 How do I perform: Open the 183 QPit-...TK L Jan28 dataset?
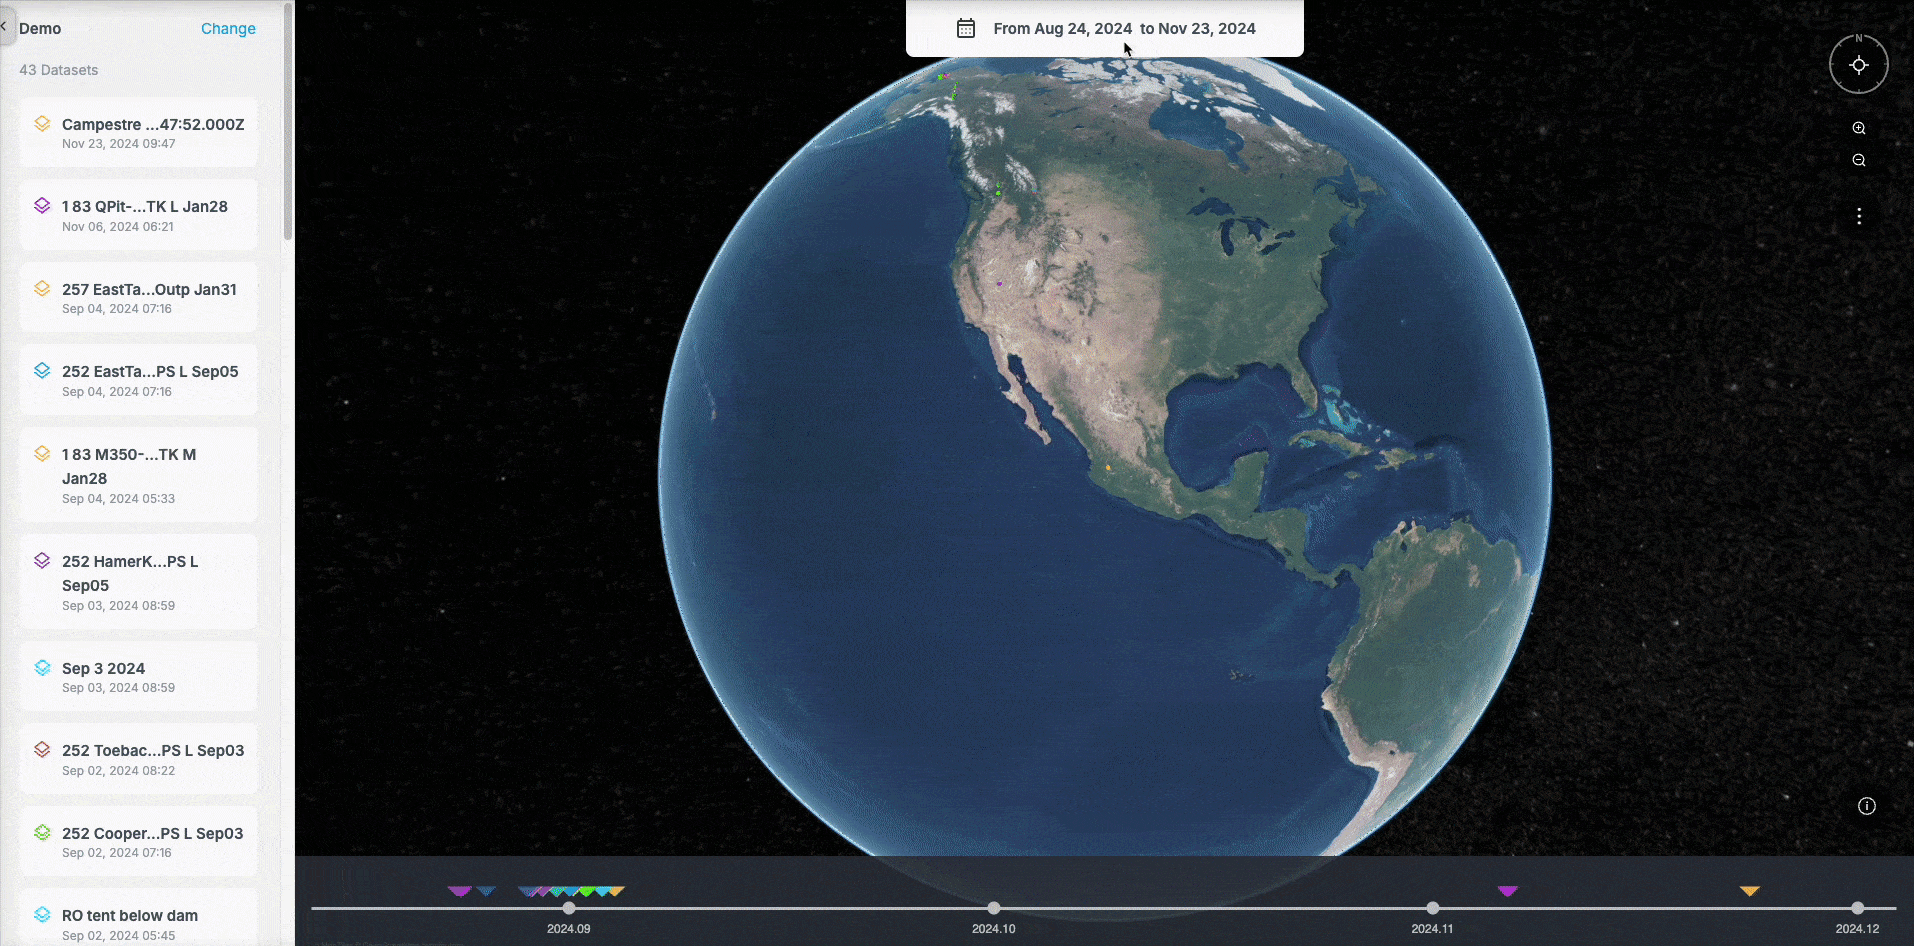tap(139, 215)
